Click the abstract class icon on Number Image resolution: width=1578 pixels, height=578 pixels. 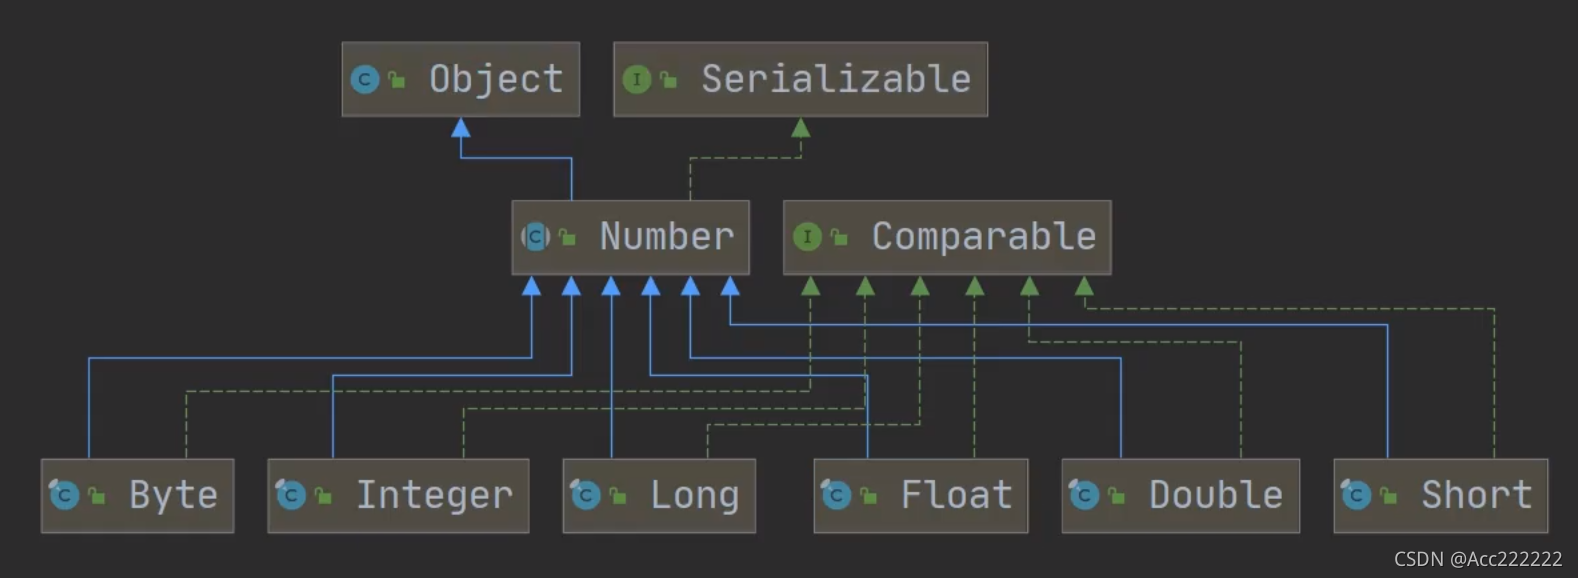point(536,237)
